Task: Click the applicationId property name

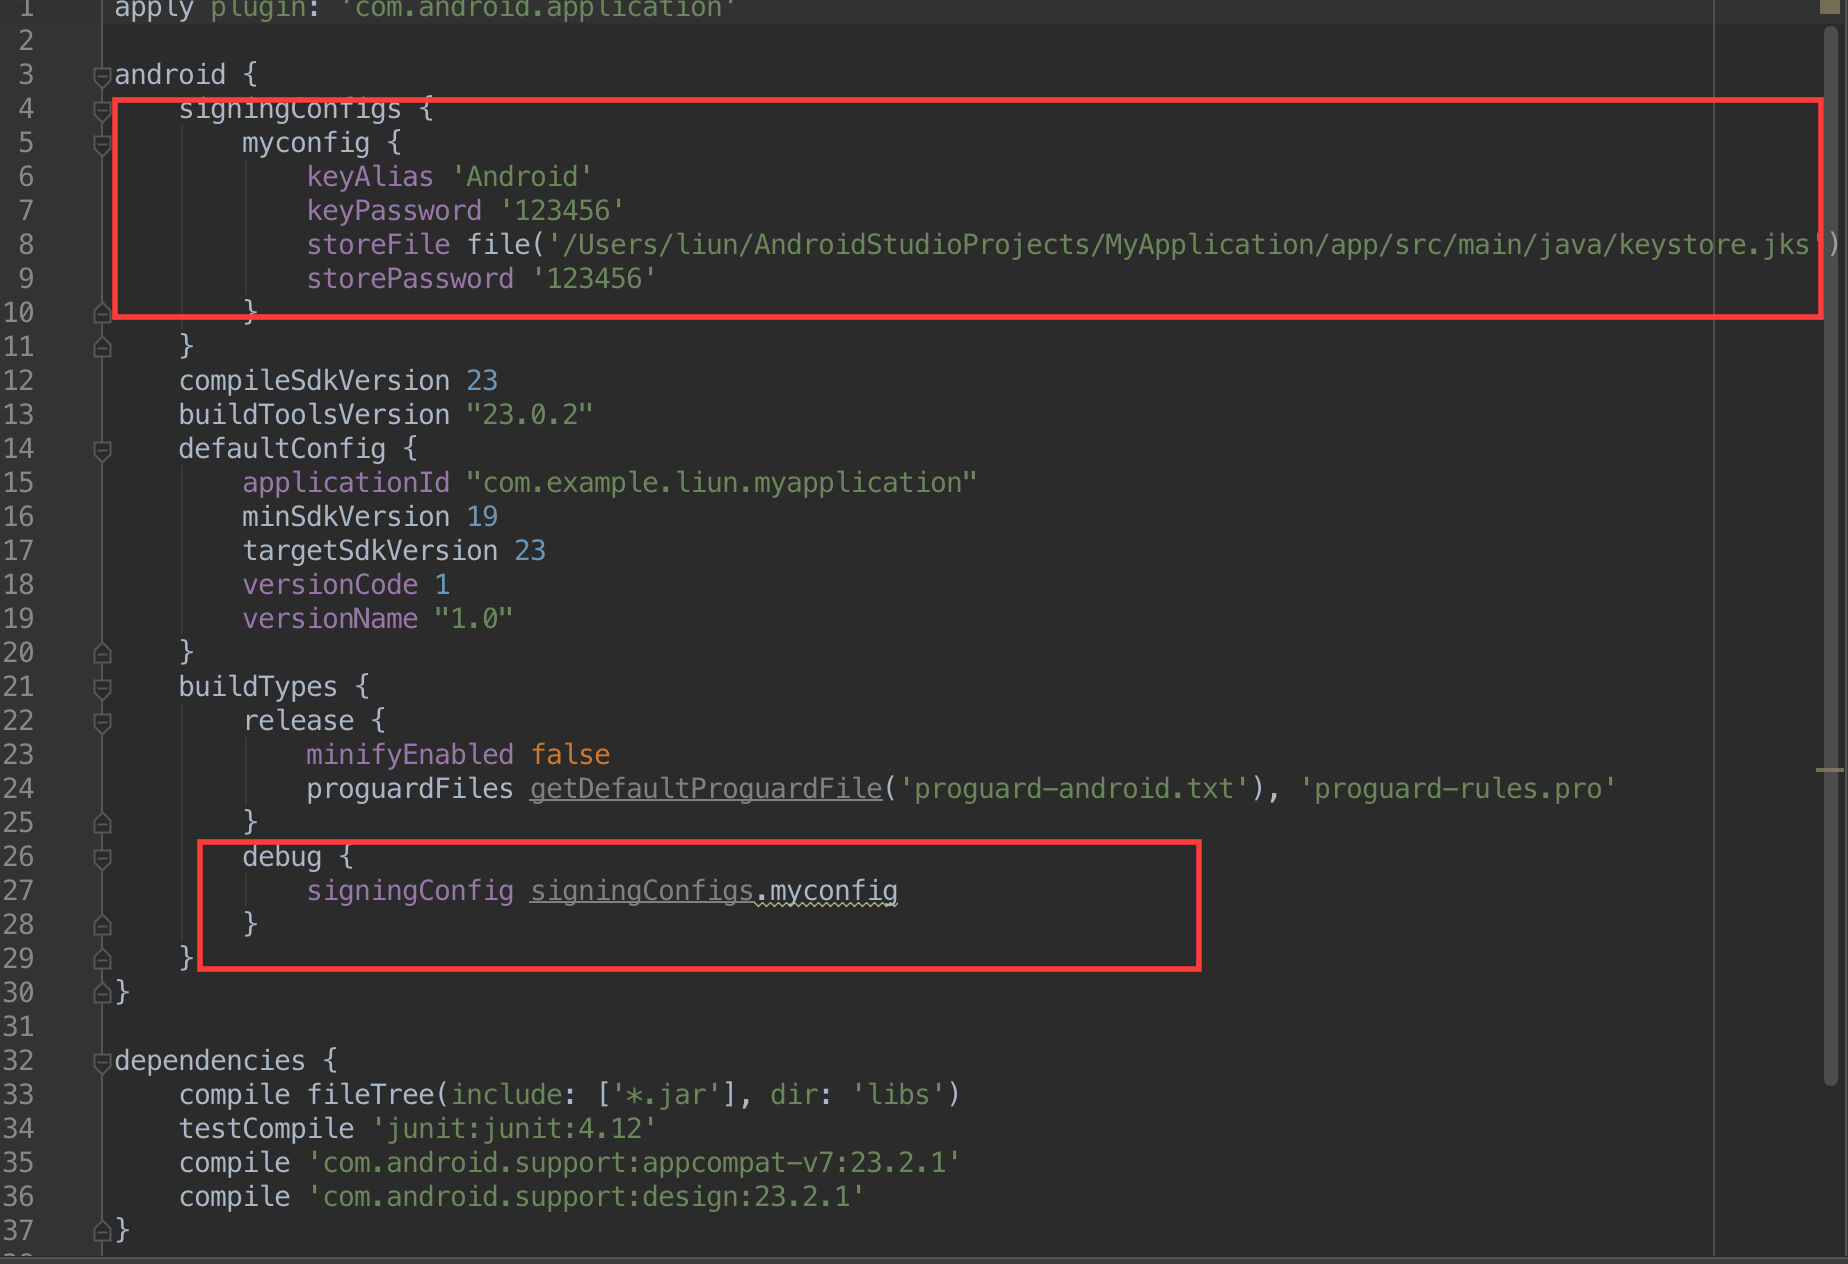Action: pyautogui.click(x=346, y=483)
